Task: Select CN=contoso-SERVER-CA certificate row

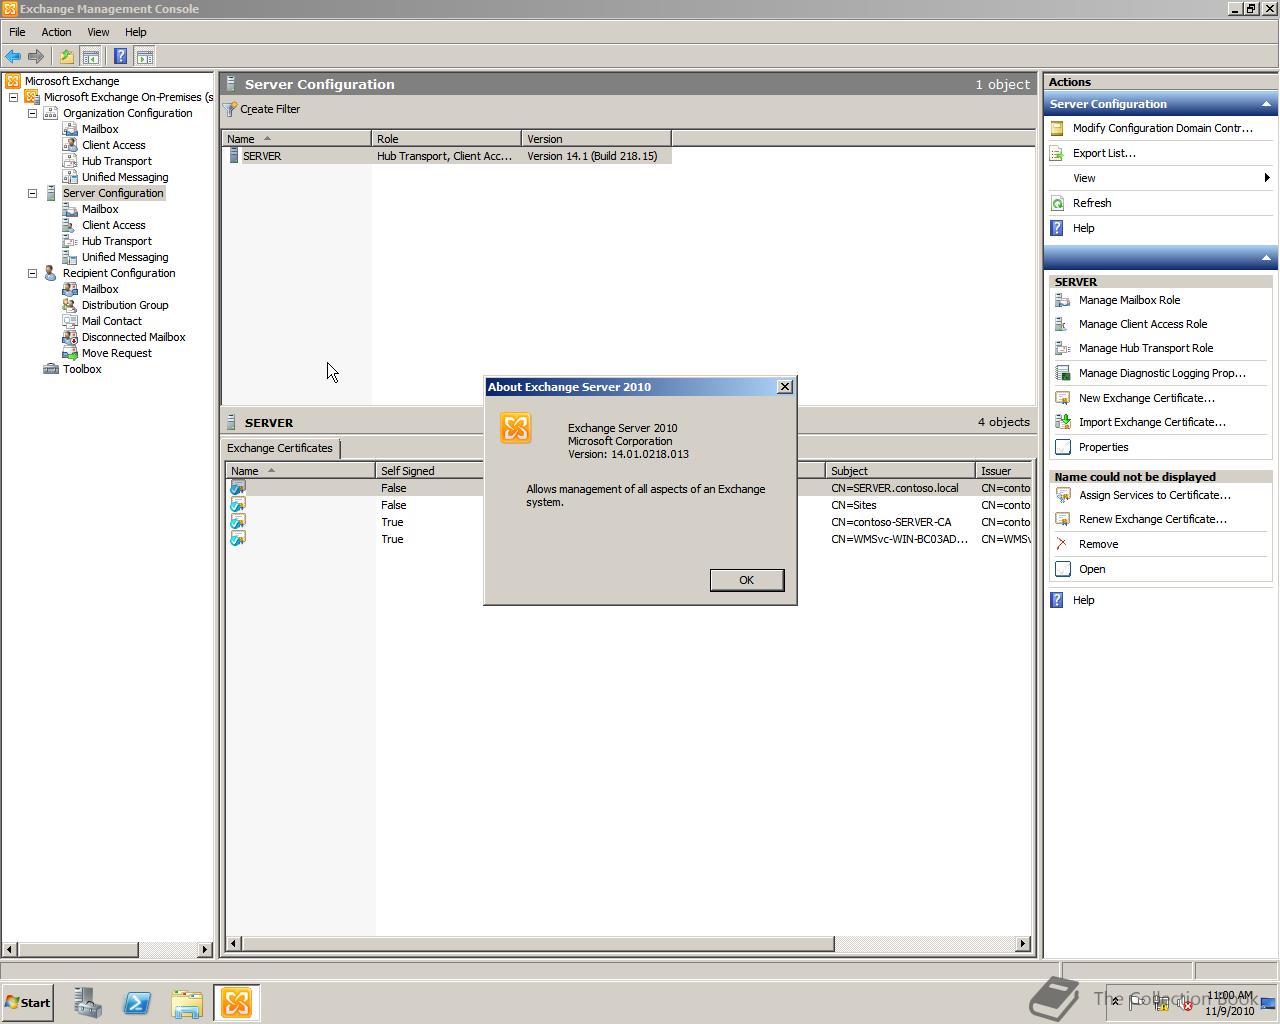Action: [628, 522]
